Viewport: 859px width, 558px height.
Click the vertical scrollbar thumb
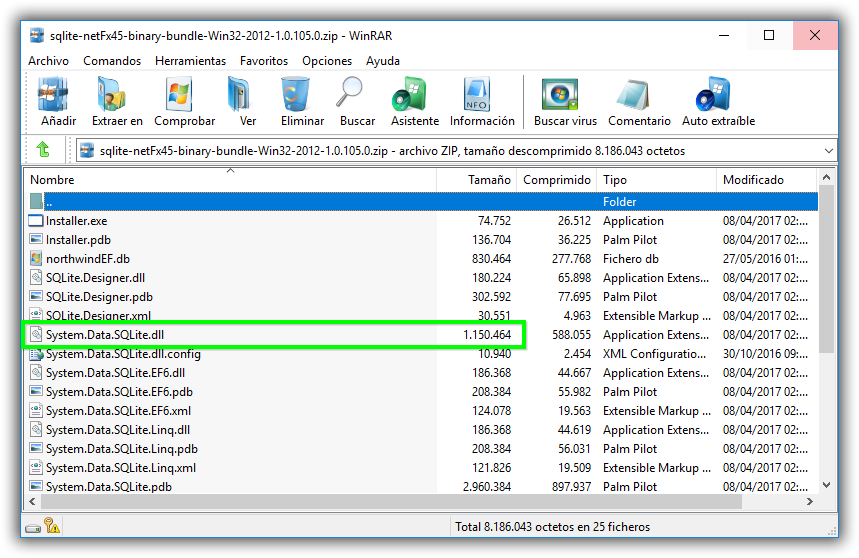827,269
